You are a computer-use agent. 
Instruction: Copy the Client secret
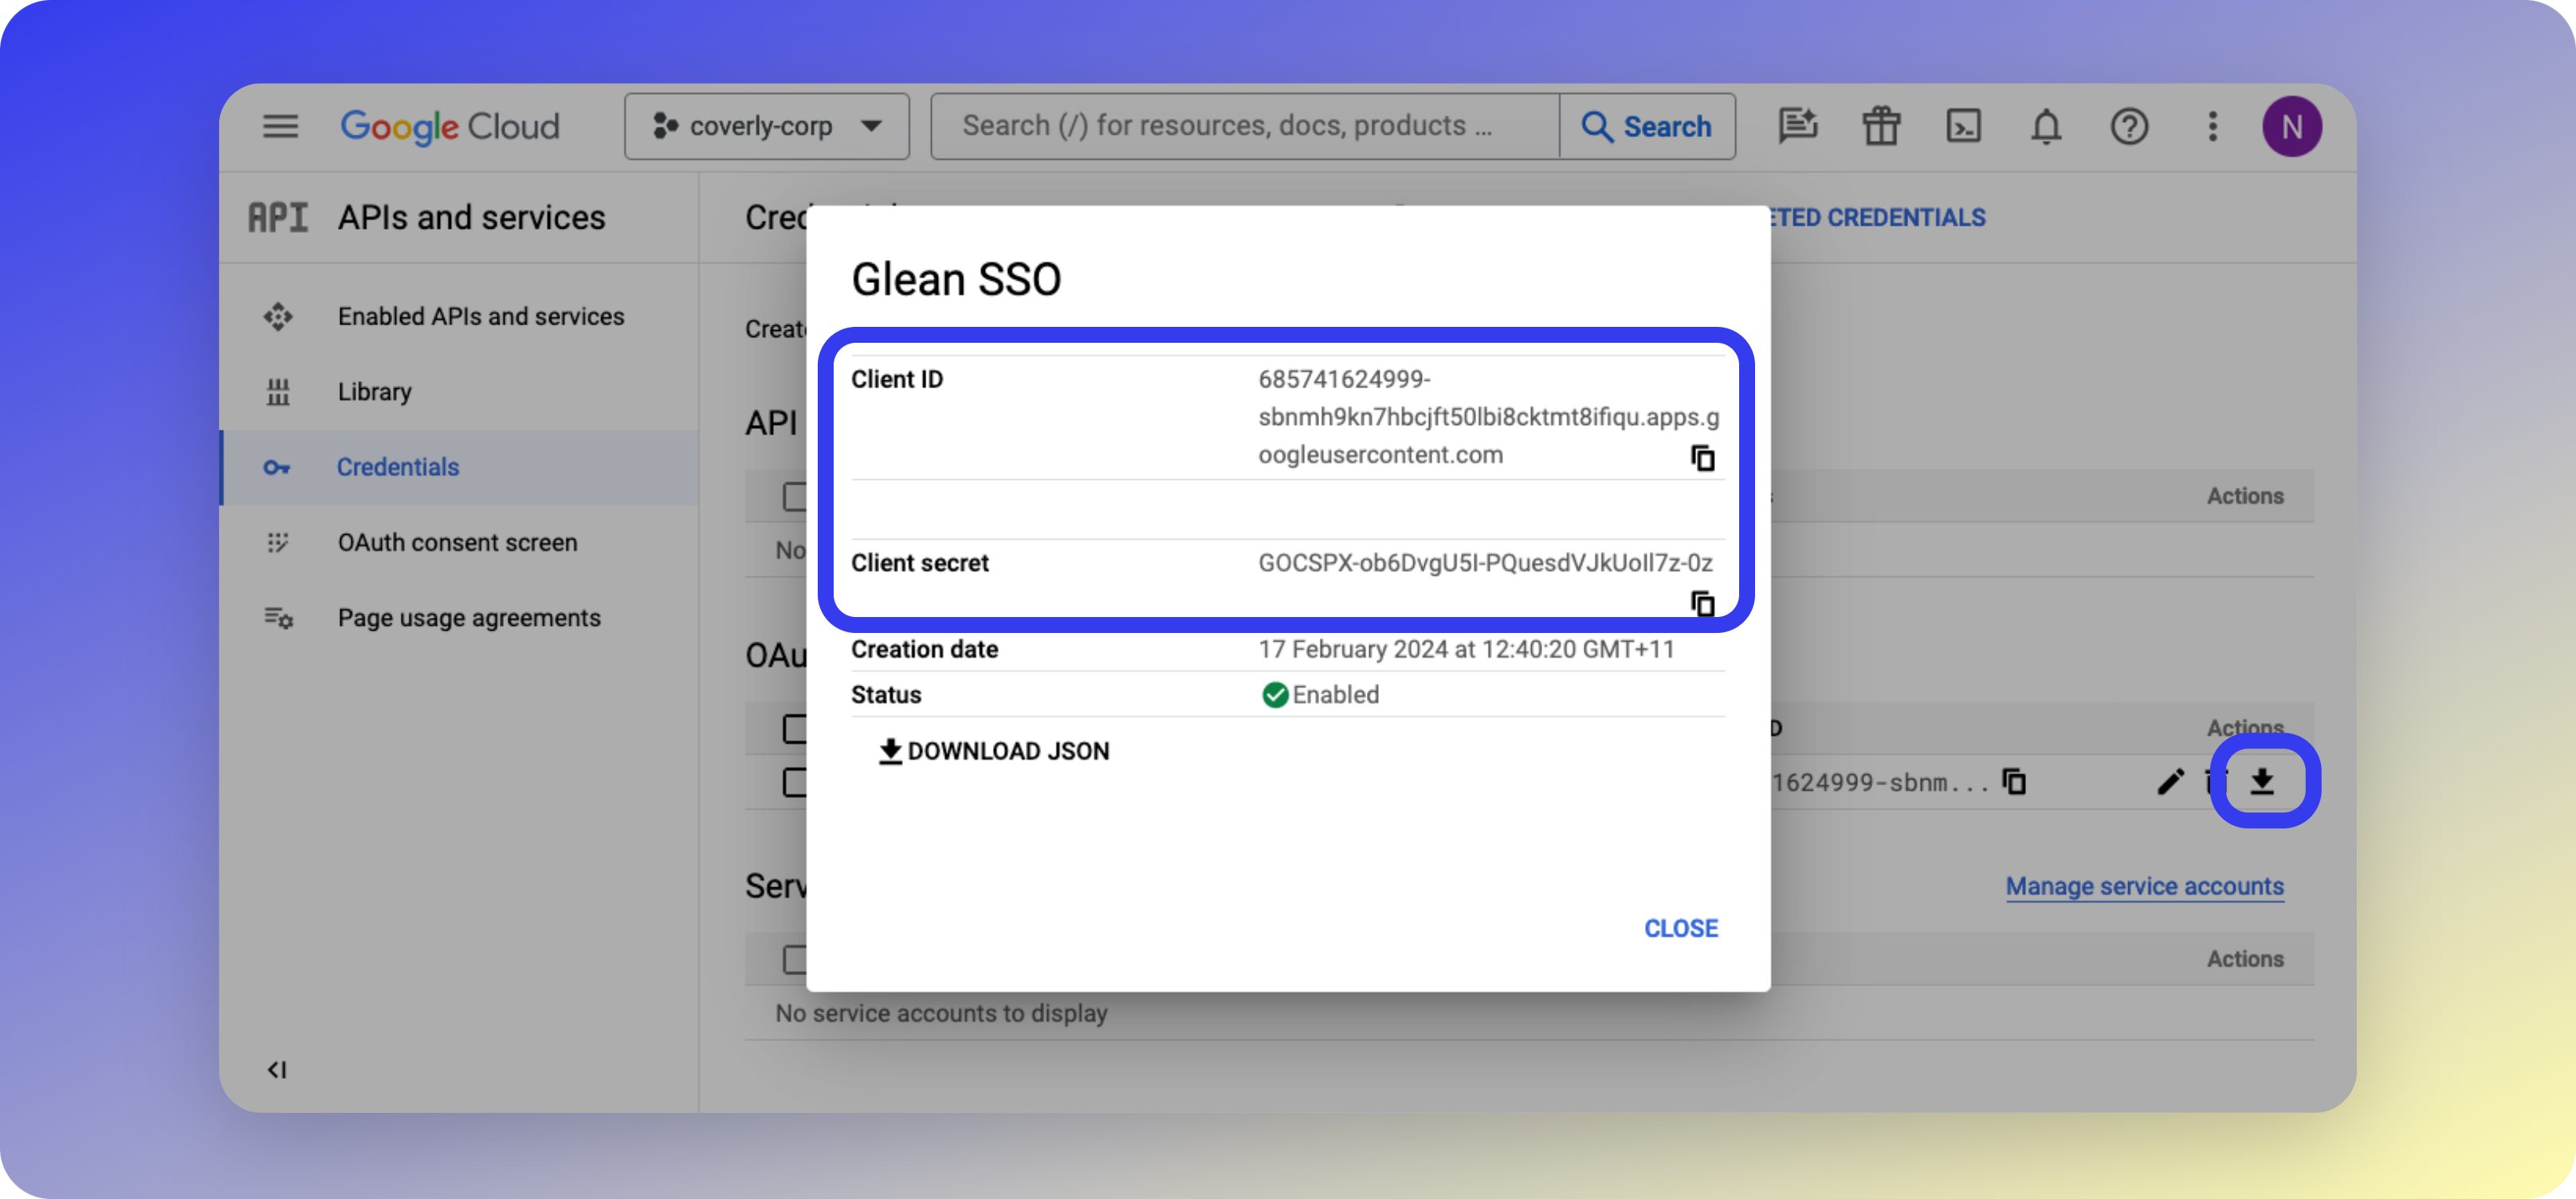click(1702, 604)
